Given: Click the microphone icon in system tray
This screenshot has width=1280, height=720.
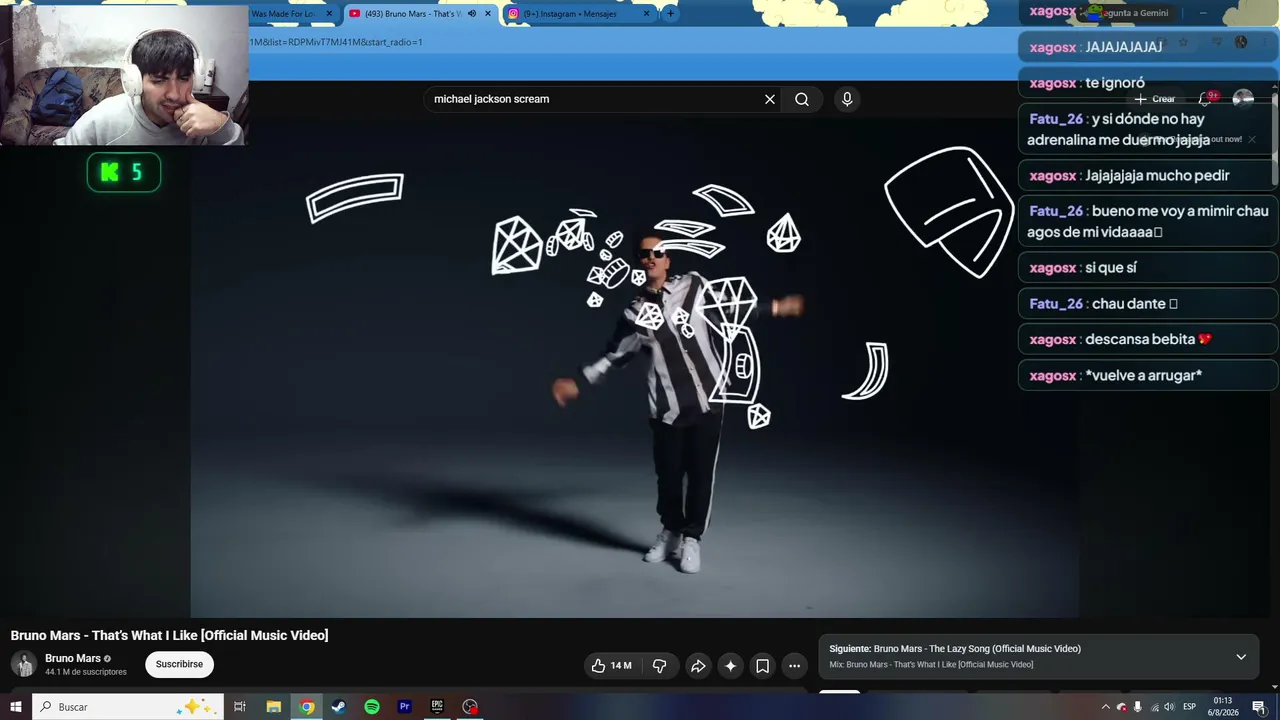Looking at the screenshot, I should point(1138,707).
